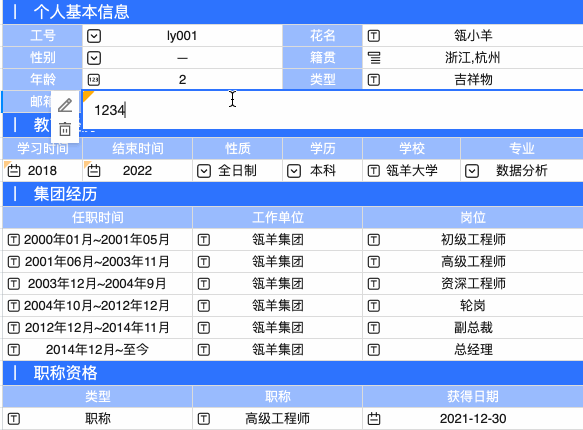Click 领羊集团 in the 初级工程师 row
The width and height of the screenshot is (583, 430).
coord(278,240)
